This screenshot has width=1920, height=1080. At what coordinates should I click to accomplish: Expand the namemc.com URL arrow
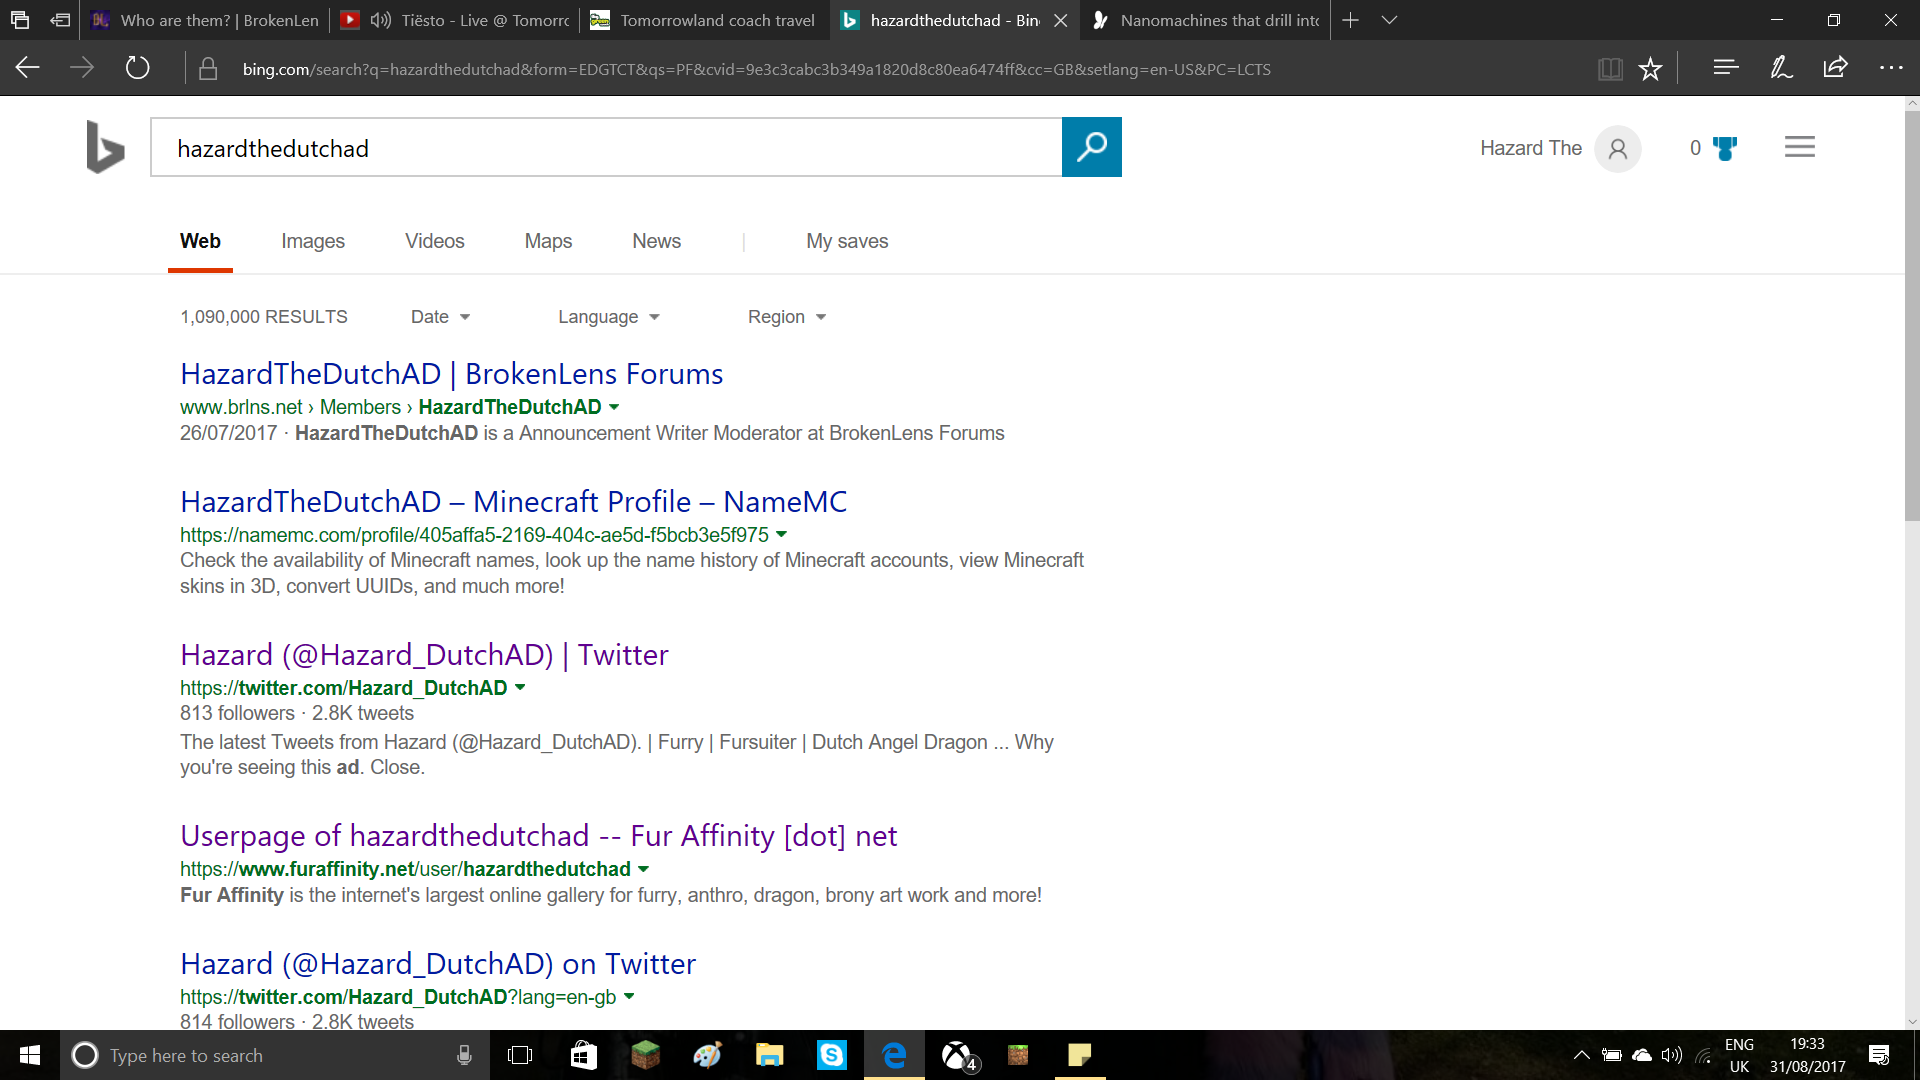pos(782,534)
